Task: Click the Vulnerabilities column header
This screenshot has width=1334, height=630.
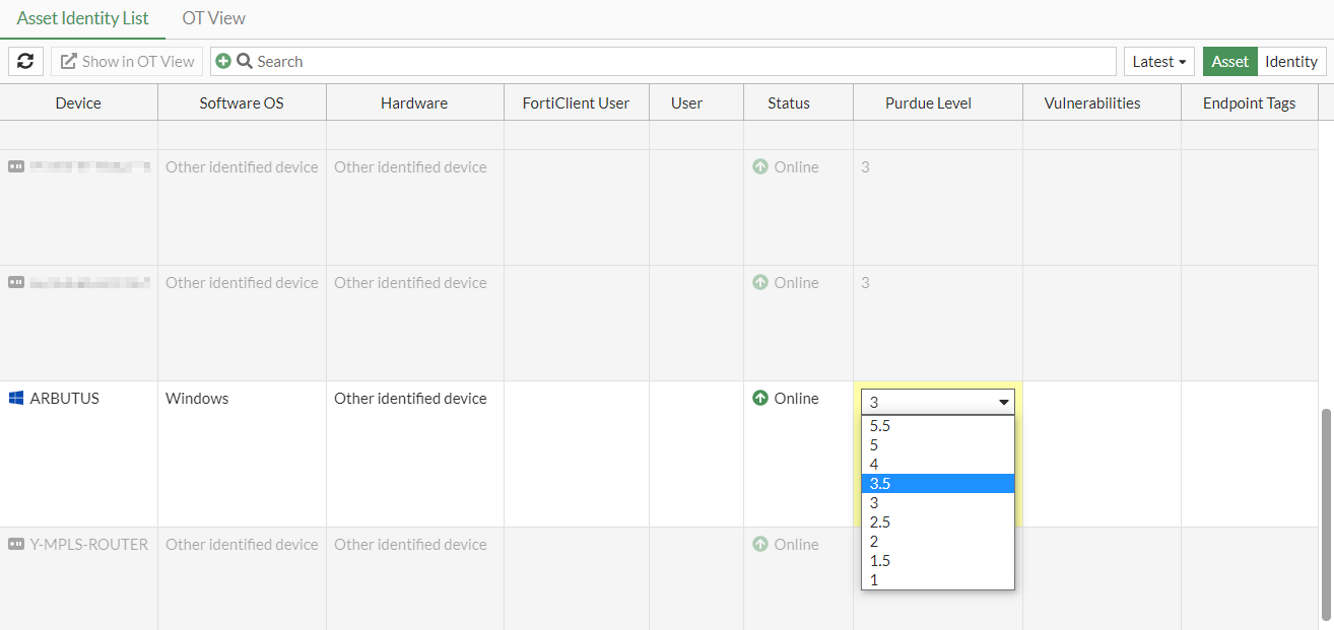Action: (1092, 103)
